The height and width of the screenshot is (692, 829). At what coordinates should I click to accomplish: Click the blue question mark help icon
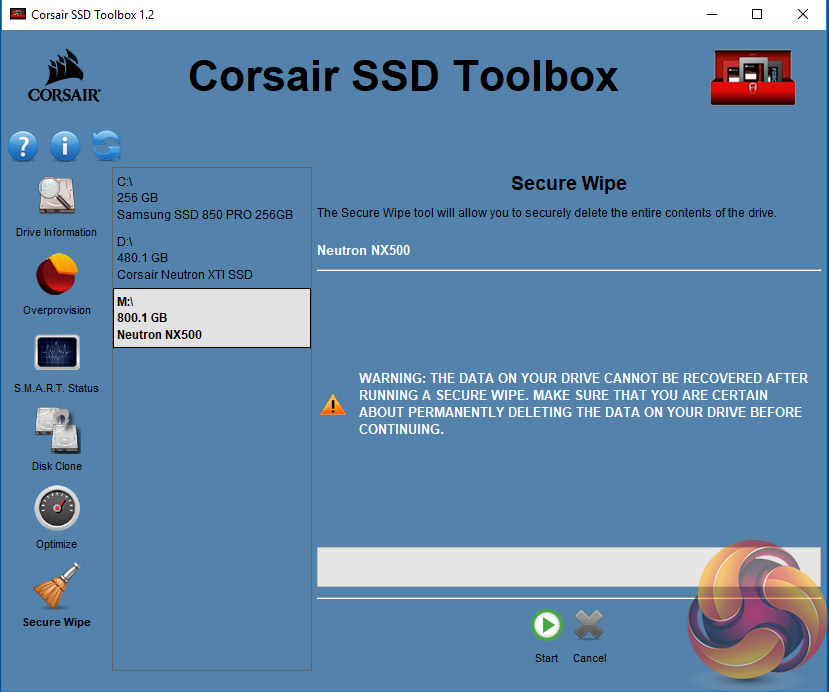coord(23,146)
